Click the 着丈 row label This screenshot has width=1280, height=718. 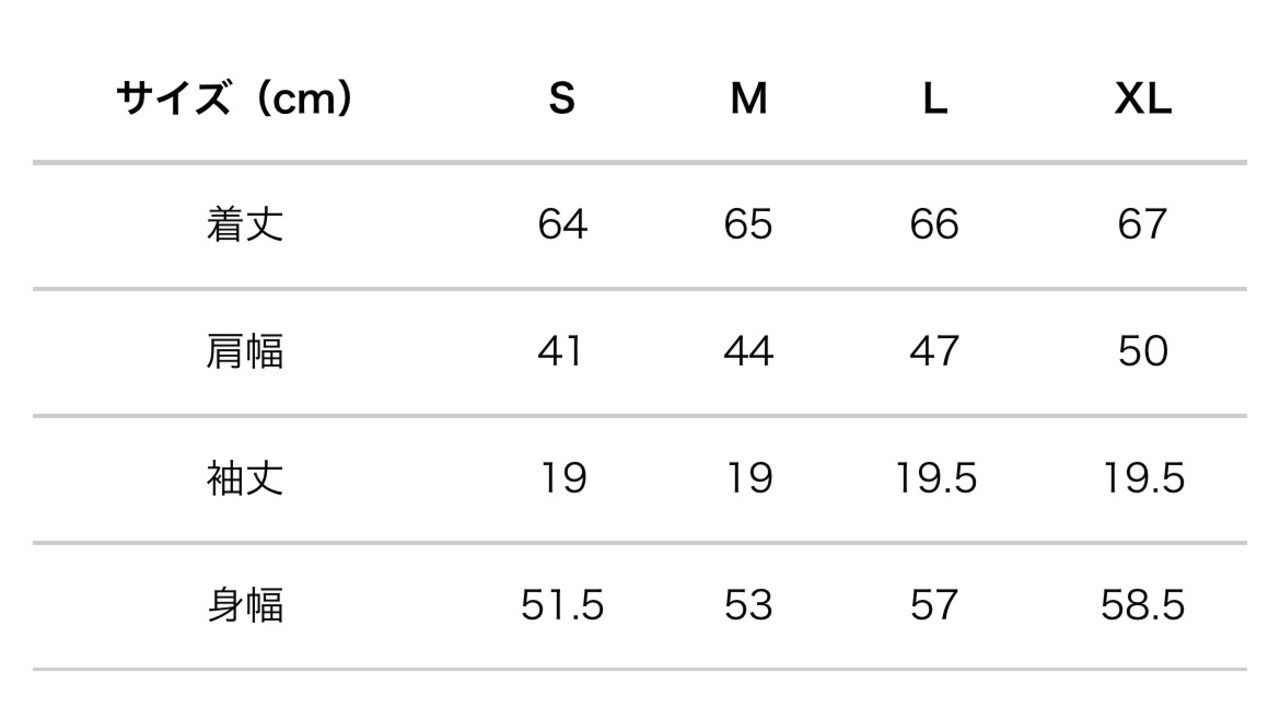(x=245, y=224)
